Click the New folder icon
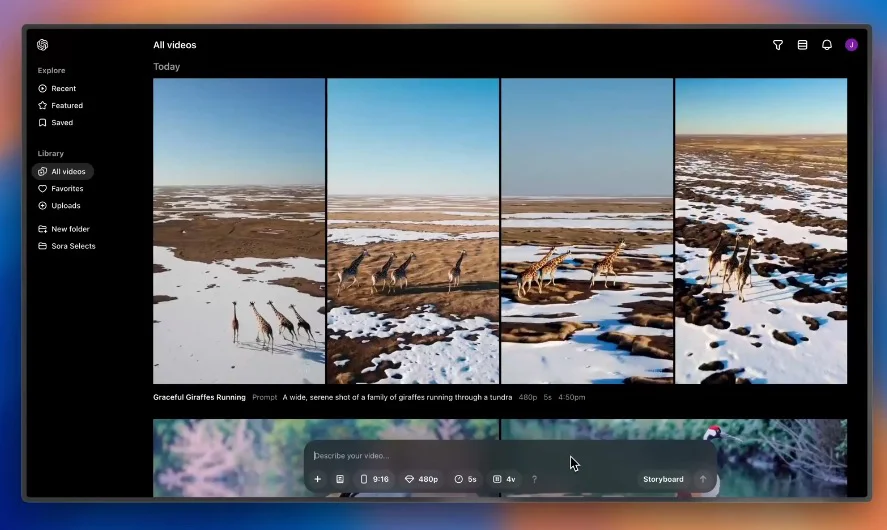 click(x=42, y=229)
